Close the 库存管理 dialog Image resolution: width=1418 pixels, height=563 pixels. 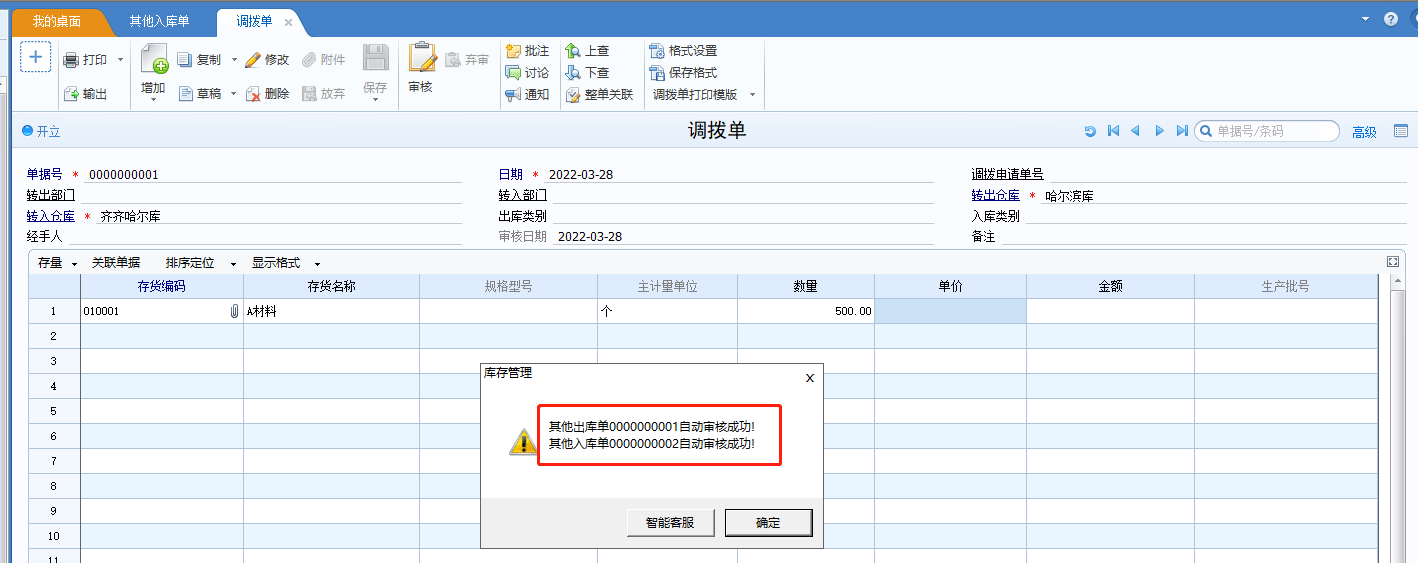[810, 377]
